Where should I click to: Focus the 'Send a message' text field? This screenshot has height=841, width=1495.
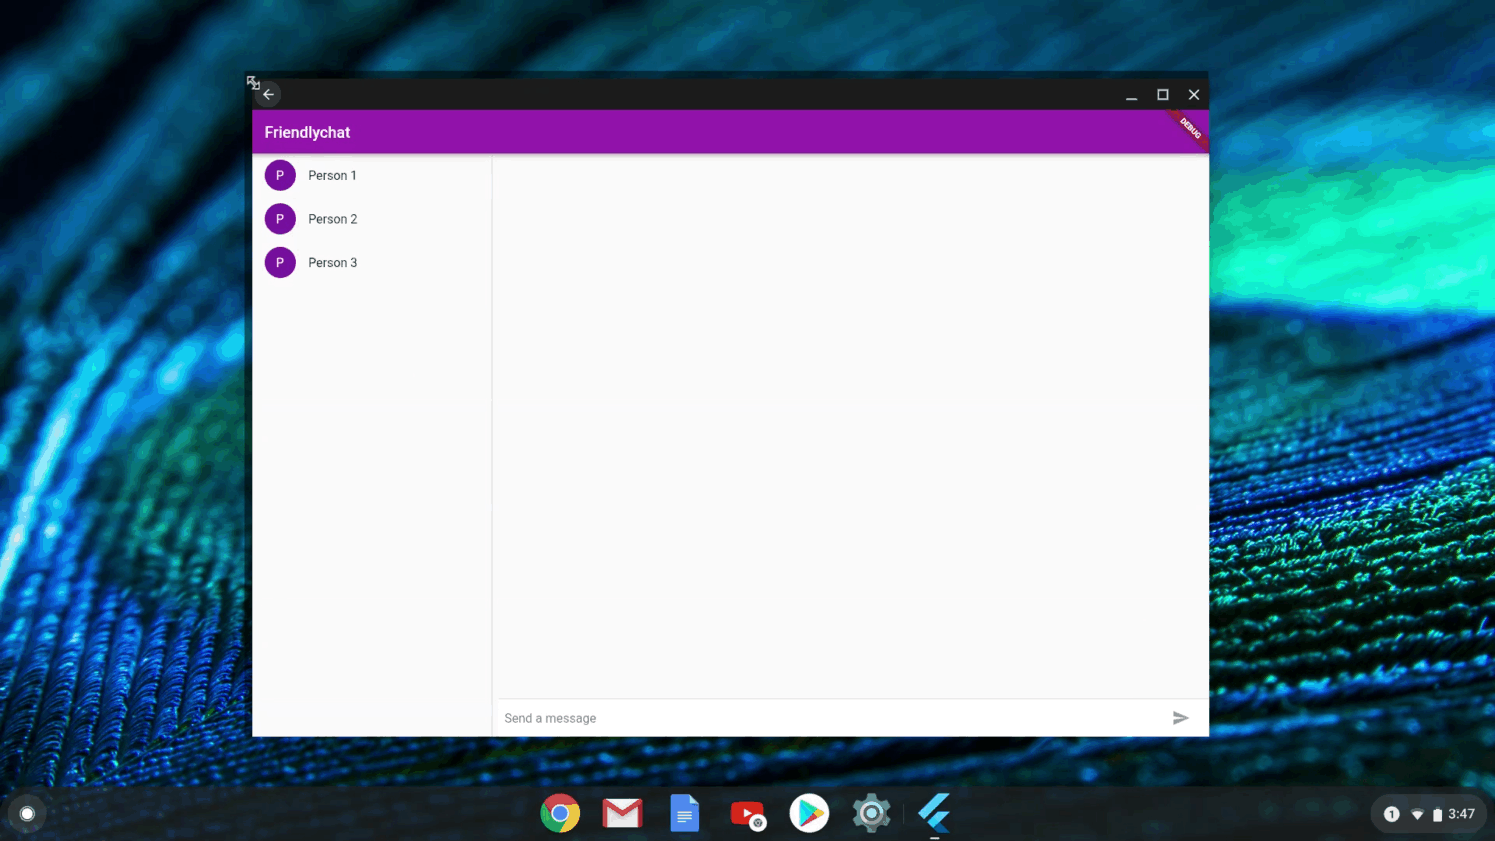(830, 718)
